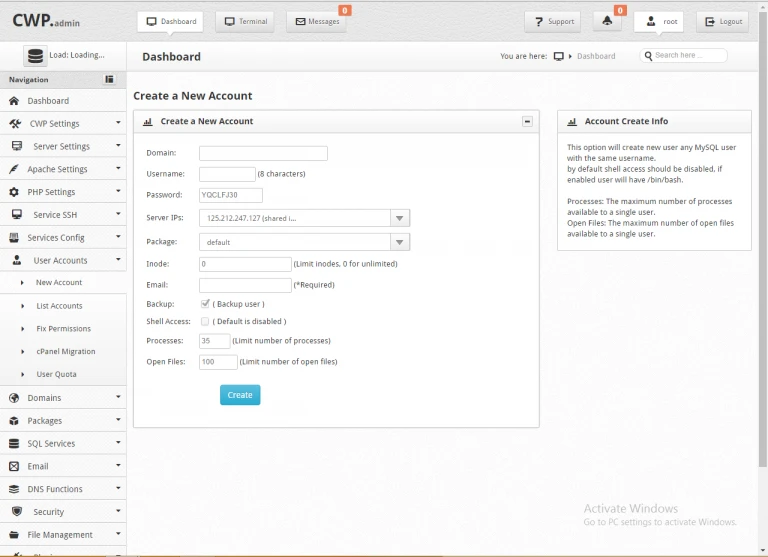
Task: Expand the Server Settings menu arrow
Action: pos(118,145)
